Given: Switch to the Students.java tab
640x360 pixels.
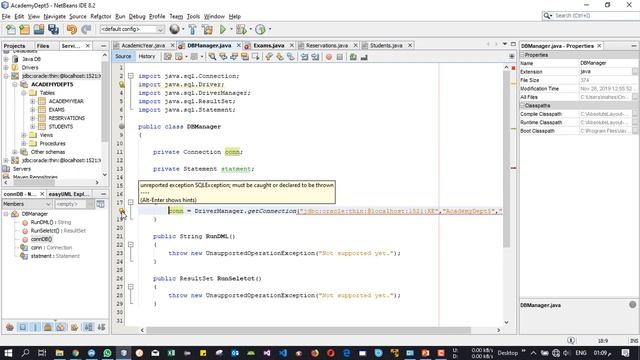Looking at the screenshot, I should click(x=386, y=45).
